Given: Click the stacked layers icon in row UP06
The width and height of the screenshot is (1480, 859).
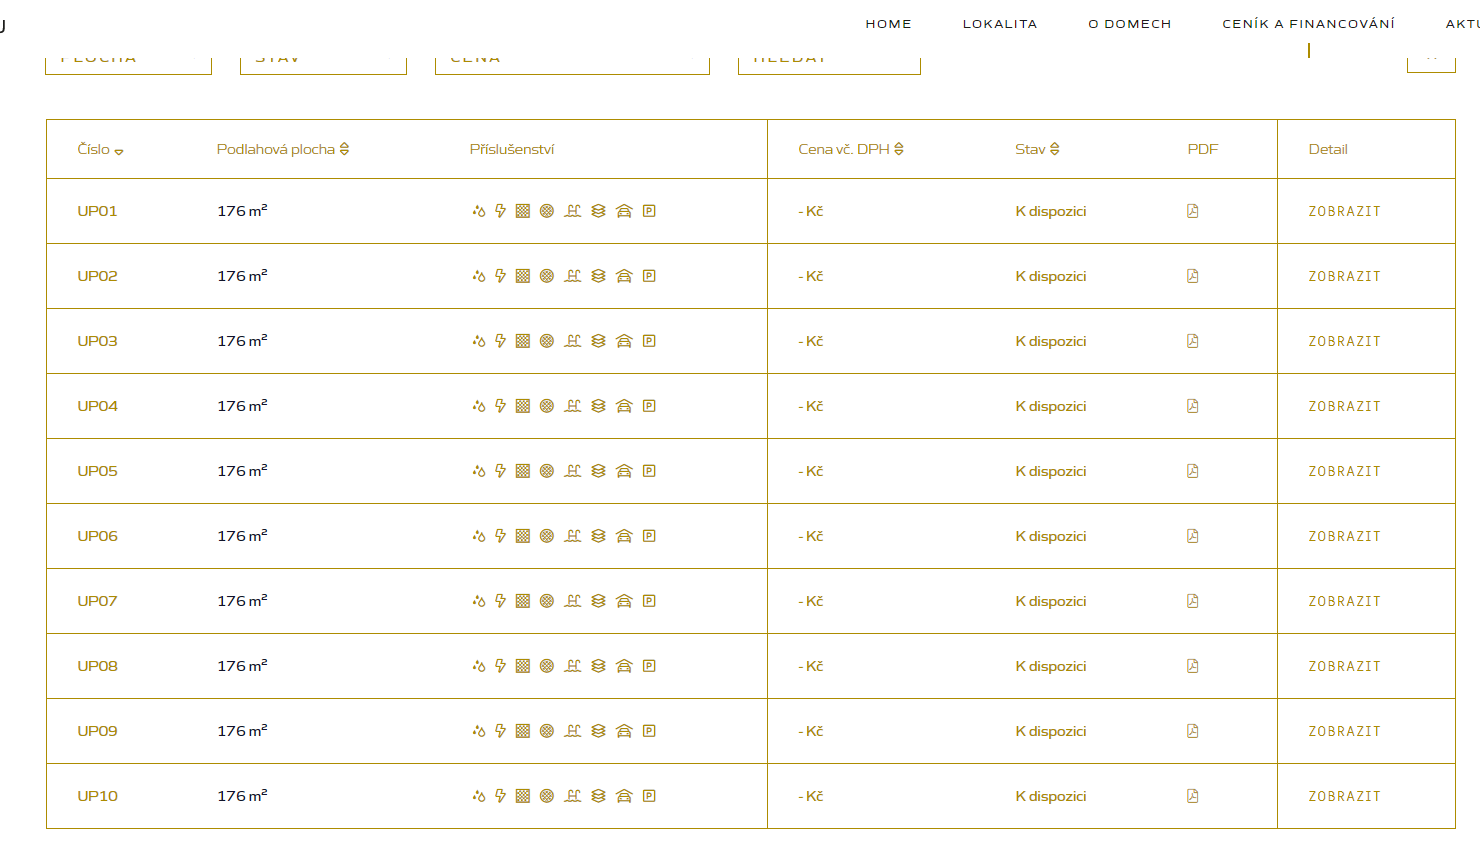Looking at the screenshot, I should point(598,536).
